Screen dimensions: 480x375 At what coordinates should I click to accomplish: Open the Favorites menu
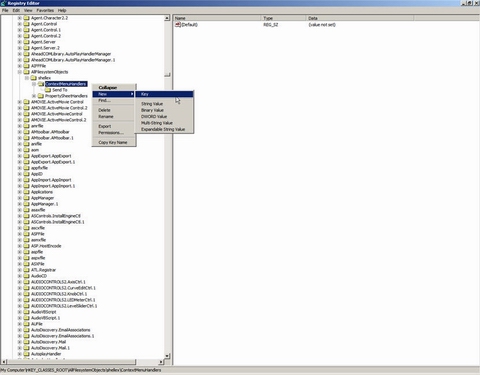[x=45, y=10]
